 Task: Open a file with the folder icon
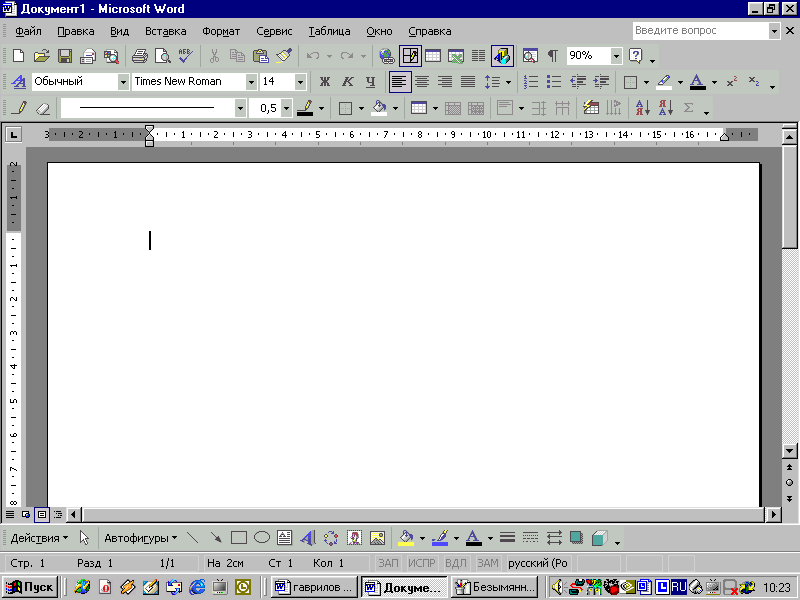pyautogui.click(x=41, y=56)
